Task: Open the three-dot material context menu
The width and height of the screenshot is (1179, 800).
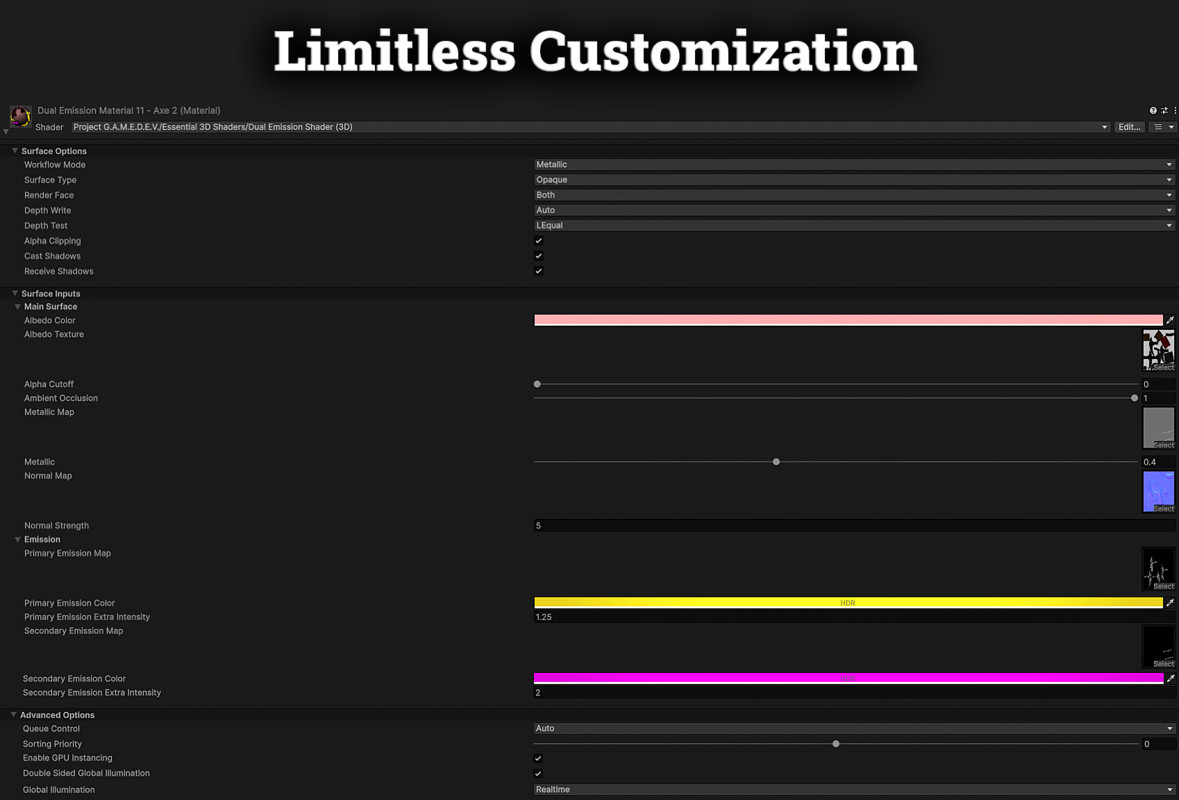Action: click(1174, 111)
